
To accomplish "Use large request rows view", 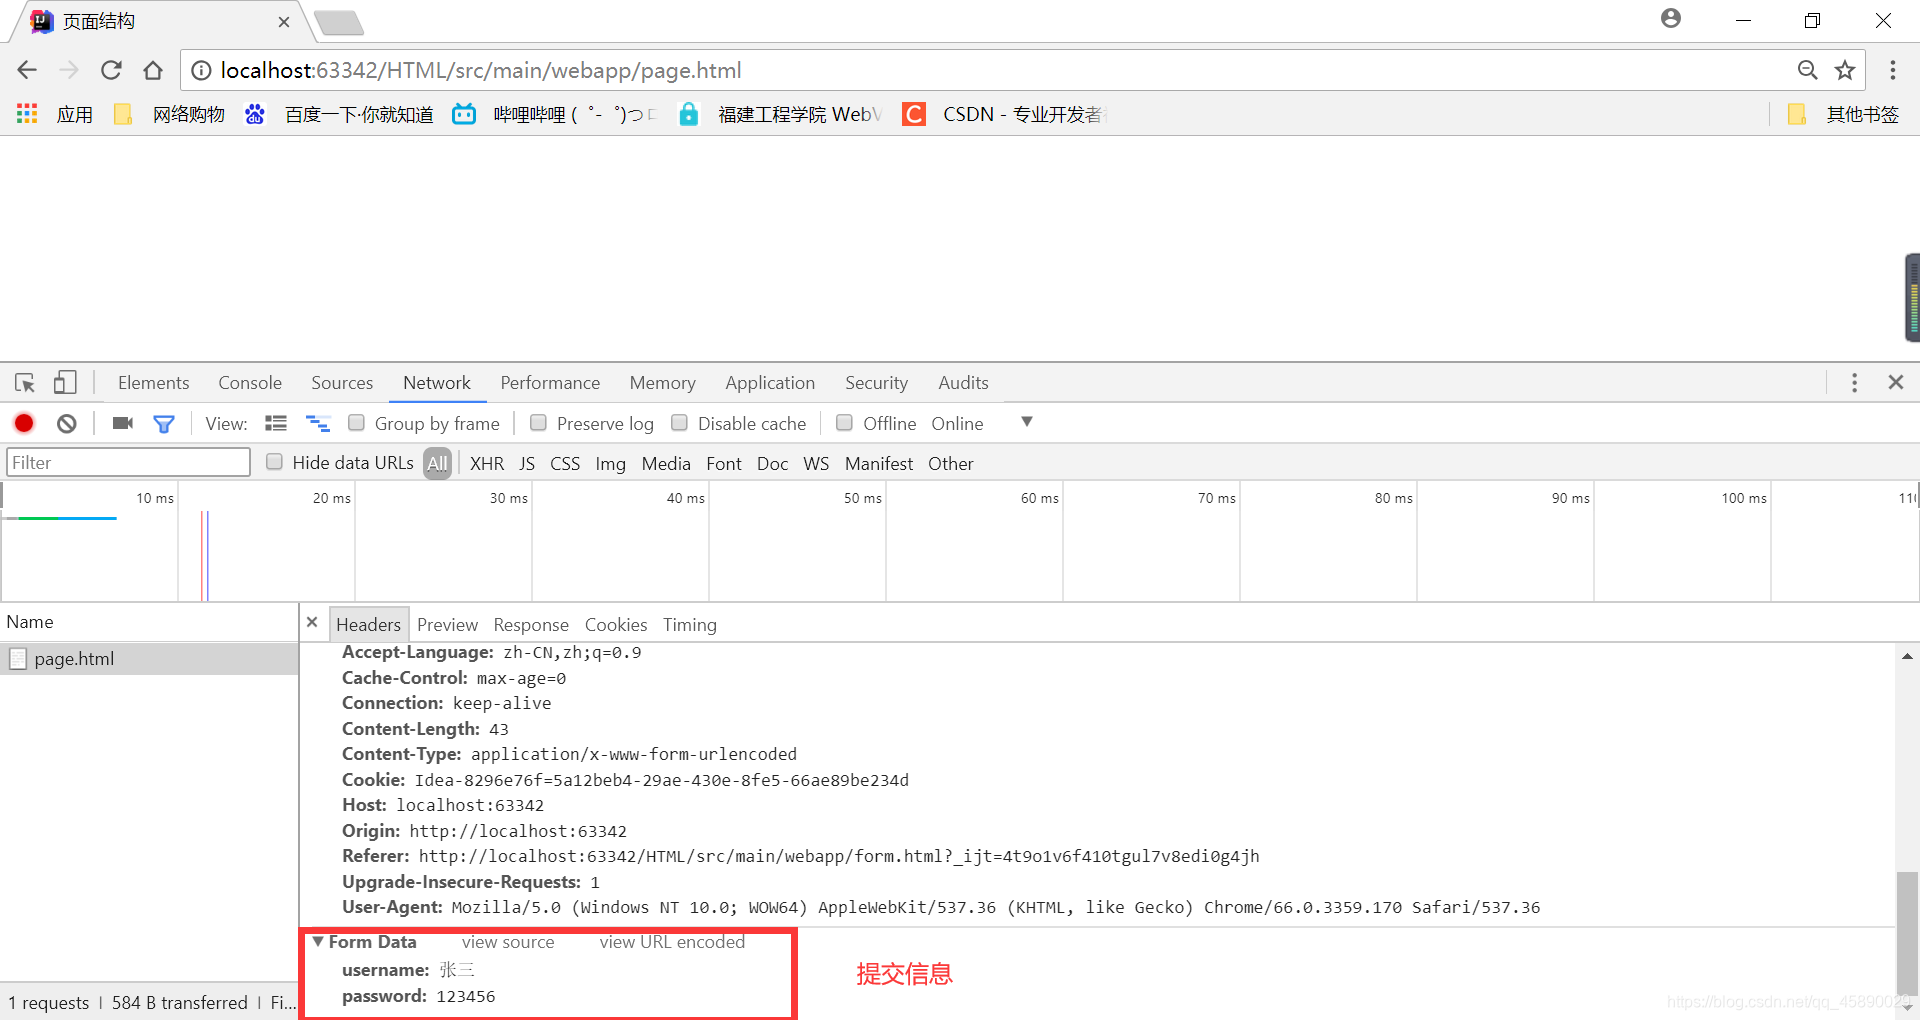I will 276,423.
